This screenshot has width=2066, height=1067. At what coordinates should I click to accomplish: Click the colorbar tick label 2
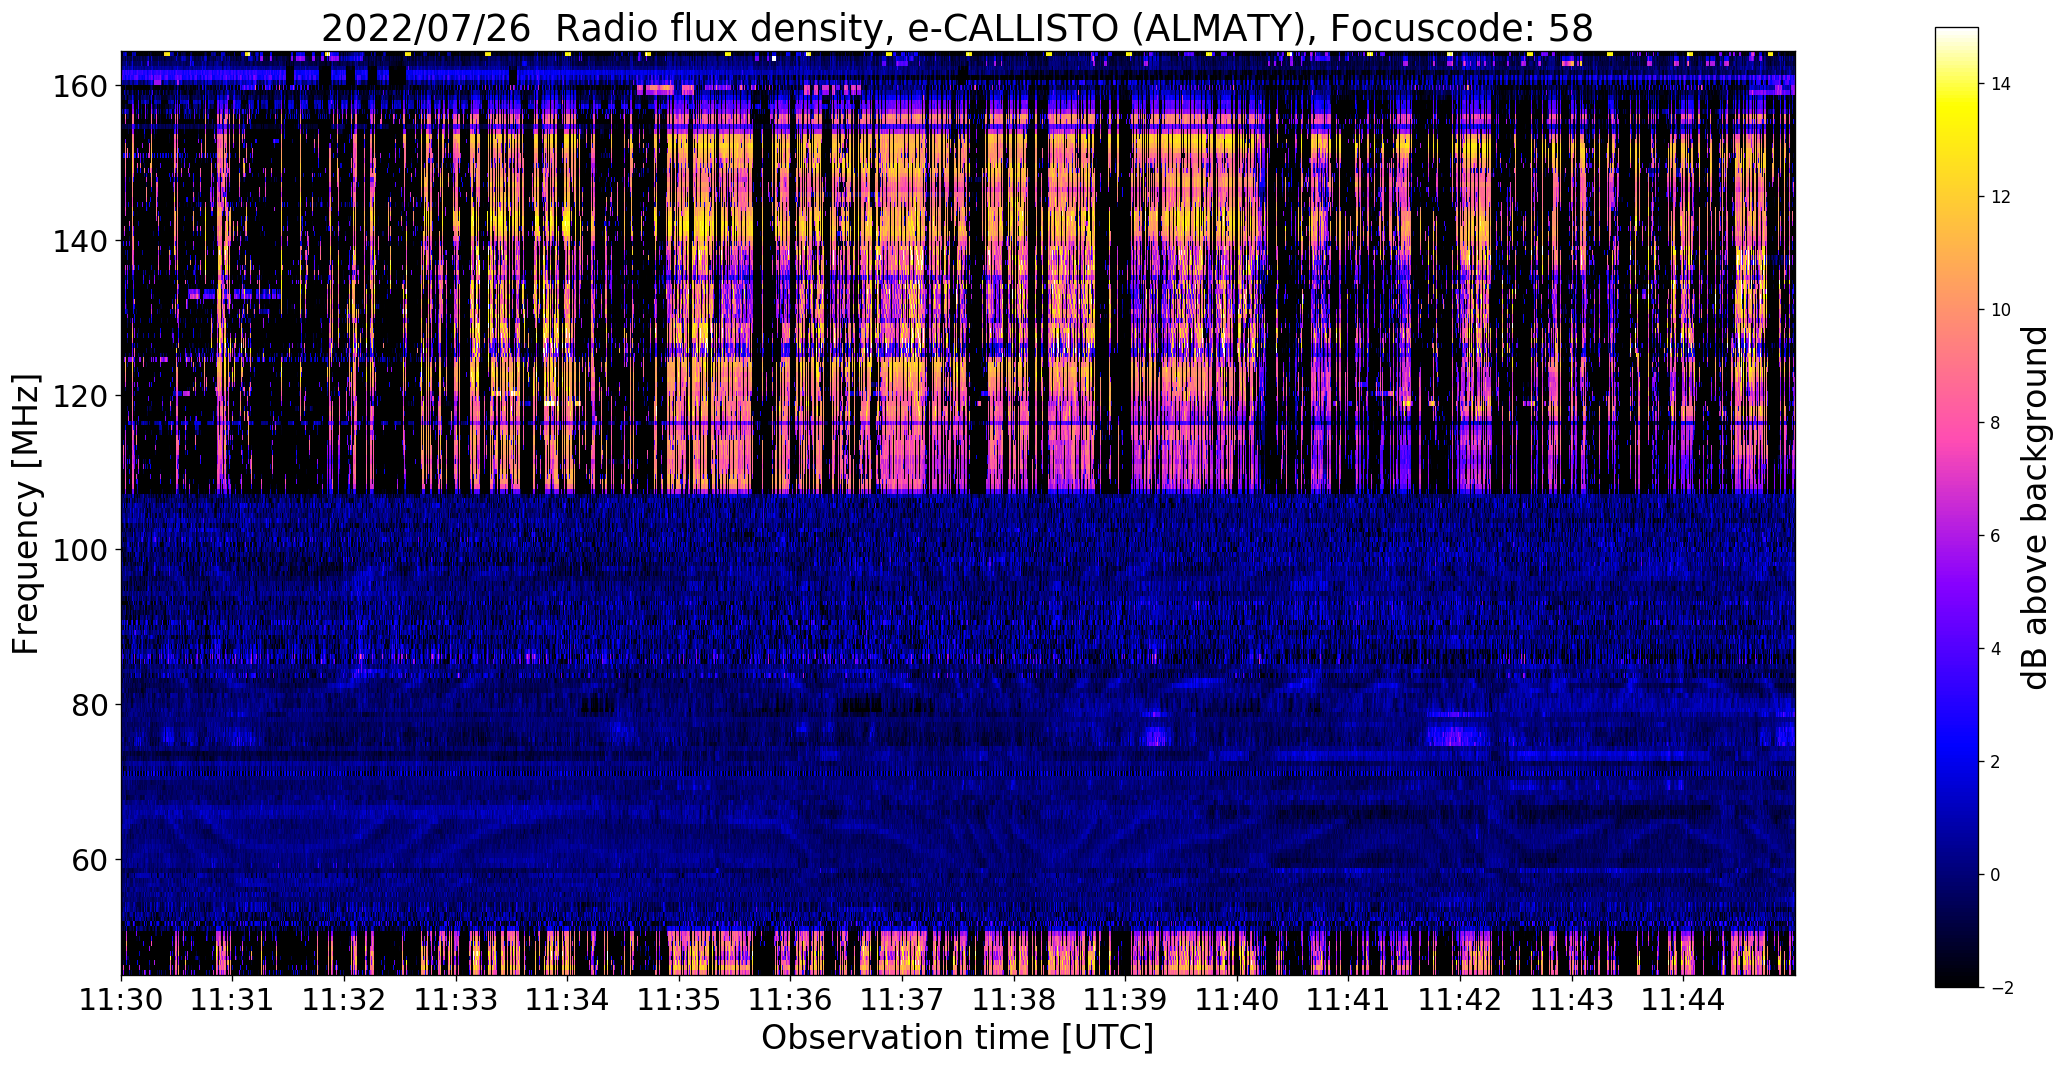[1996, 762]
